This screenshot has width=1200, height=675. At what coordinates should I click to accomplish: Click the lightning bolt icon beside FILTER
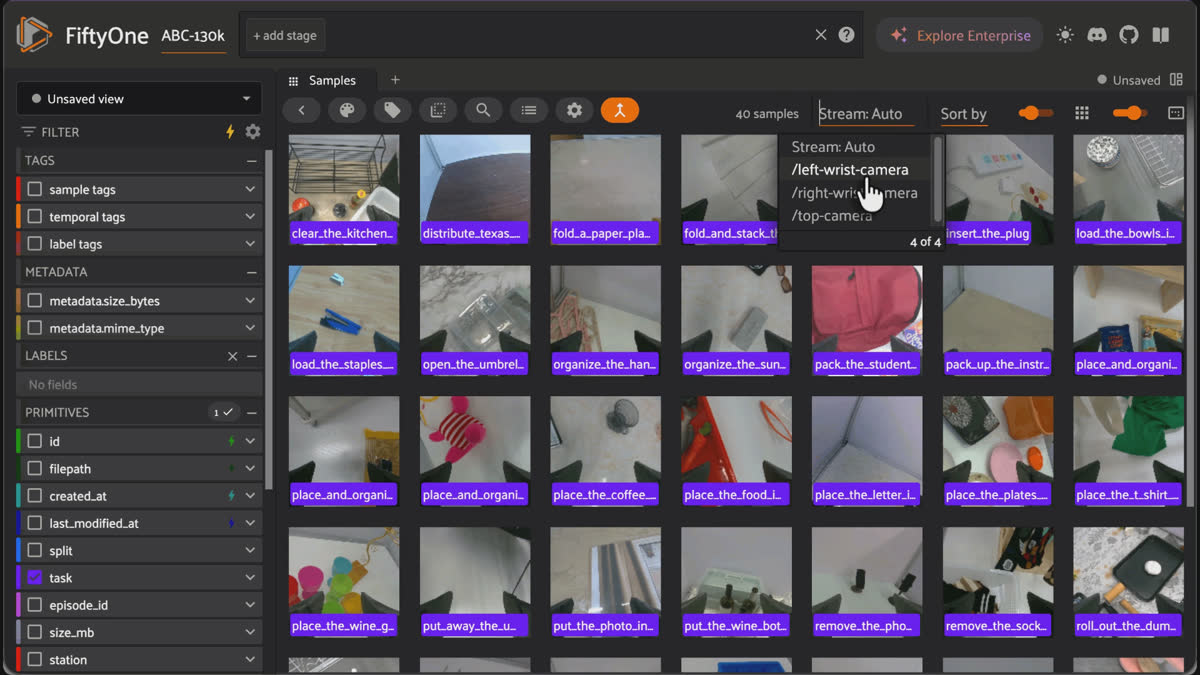(x=230, y=131)
